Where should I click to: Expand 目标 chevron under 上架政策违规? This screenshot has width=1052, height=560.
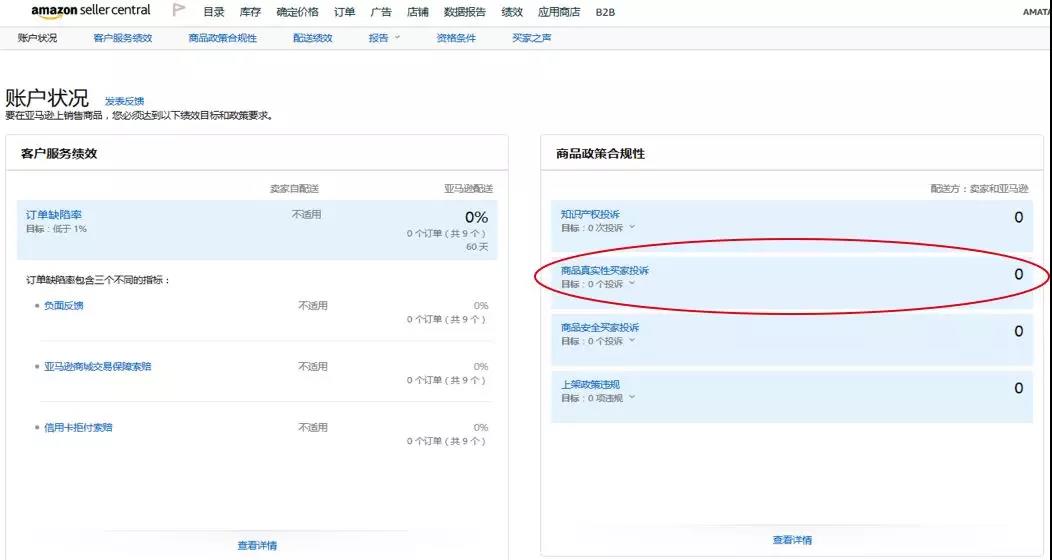tap(632, 398)
